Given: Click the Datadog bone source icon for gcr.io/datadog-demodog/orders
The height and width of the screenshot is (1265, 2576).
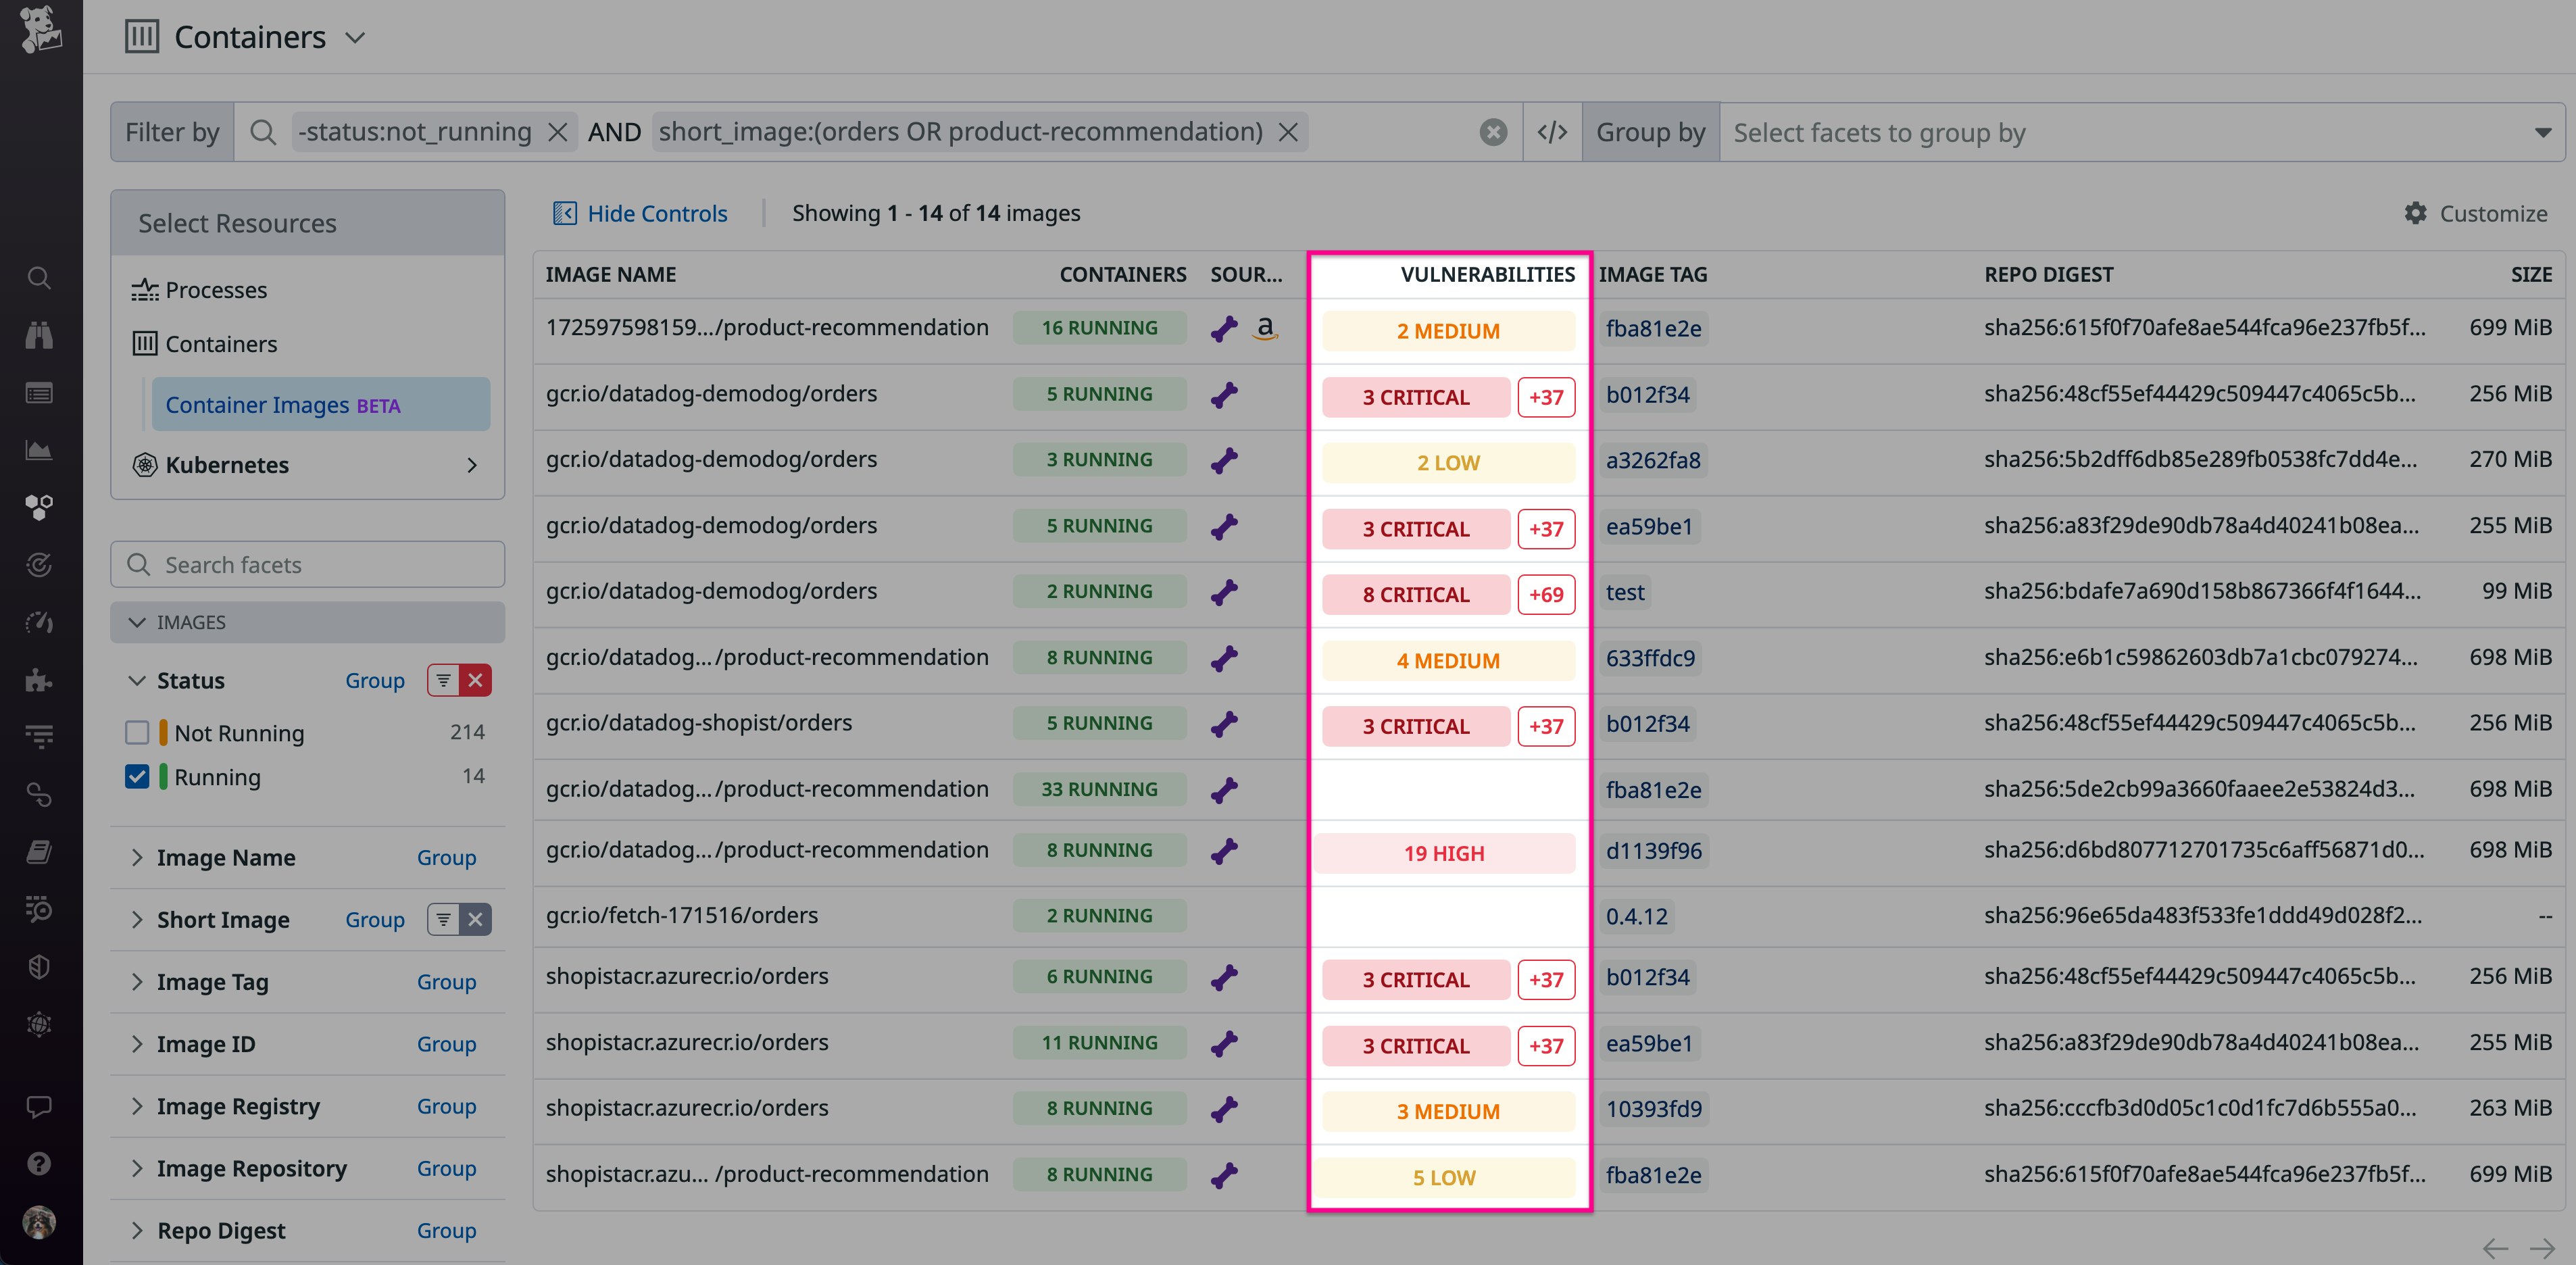Looking at the screenshot, I should 1224,394.
